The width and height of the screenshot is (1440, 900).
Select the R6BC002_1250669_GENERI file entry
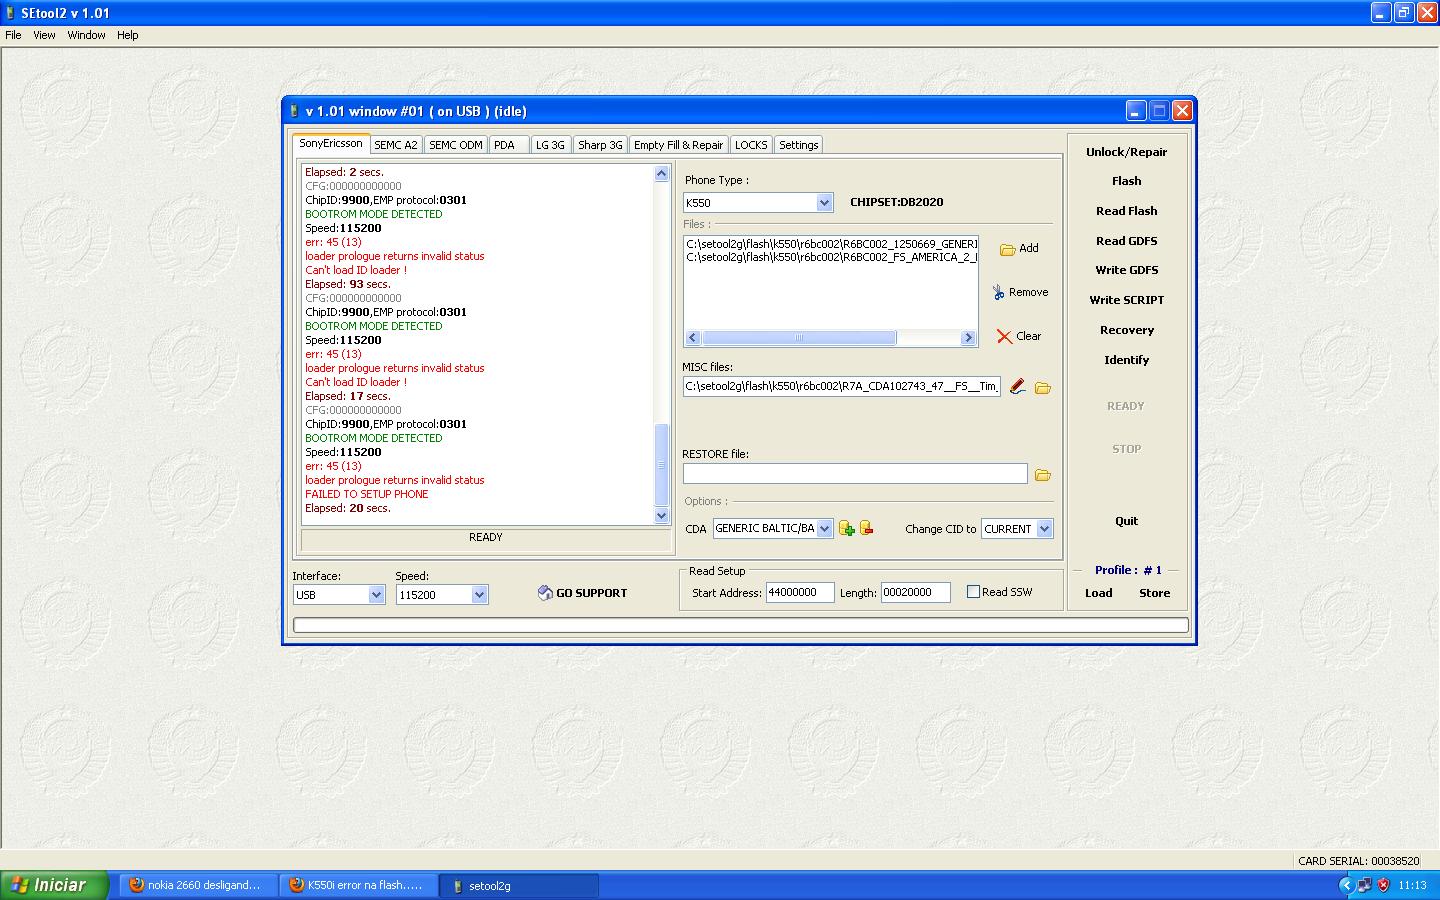832,244
